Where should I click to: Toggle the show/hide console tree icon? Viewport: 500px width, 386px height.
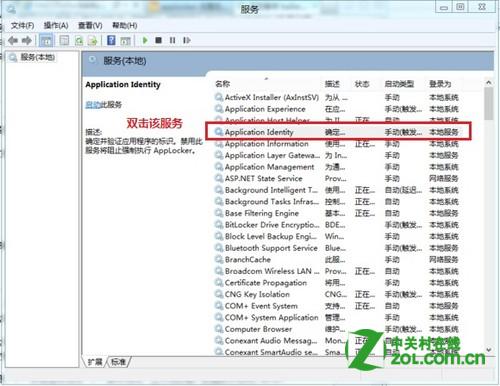click(46, 41)
